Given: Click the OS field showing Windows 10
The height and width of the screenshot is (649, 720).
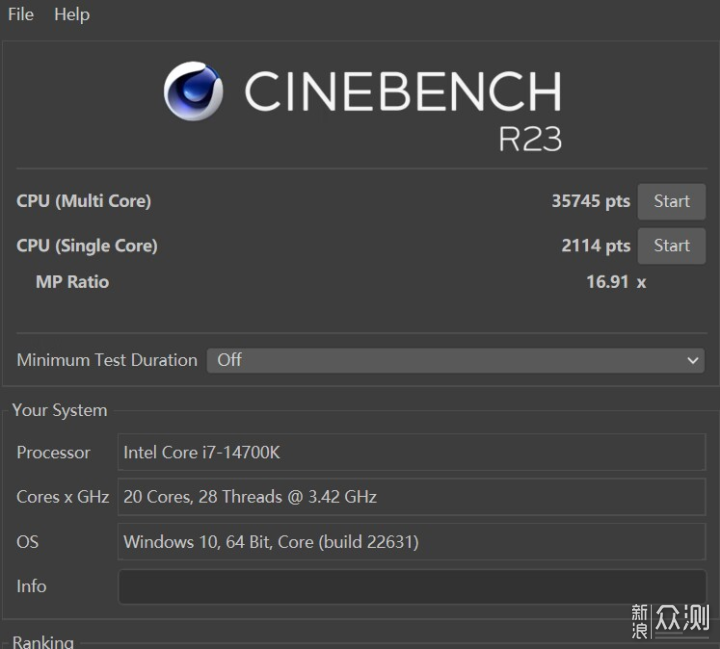Looking at the screenshot, I should click(411, 542).
